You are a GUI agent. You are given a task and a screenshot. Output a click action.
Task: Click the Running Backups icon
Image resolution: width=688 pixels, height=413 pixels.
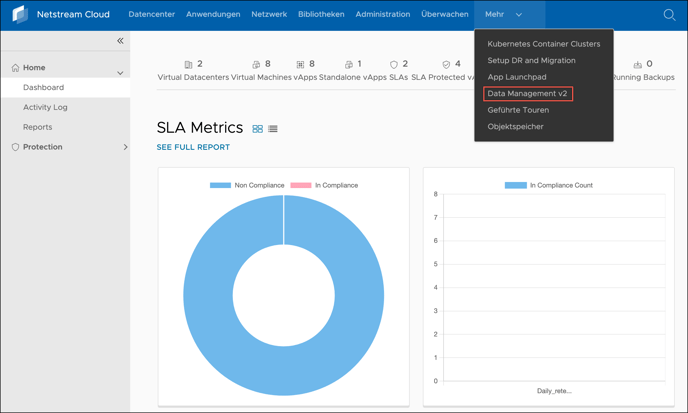[638, 65]
